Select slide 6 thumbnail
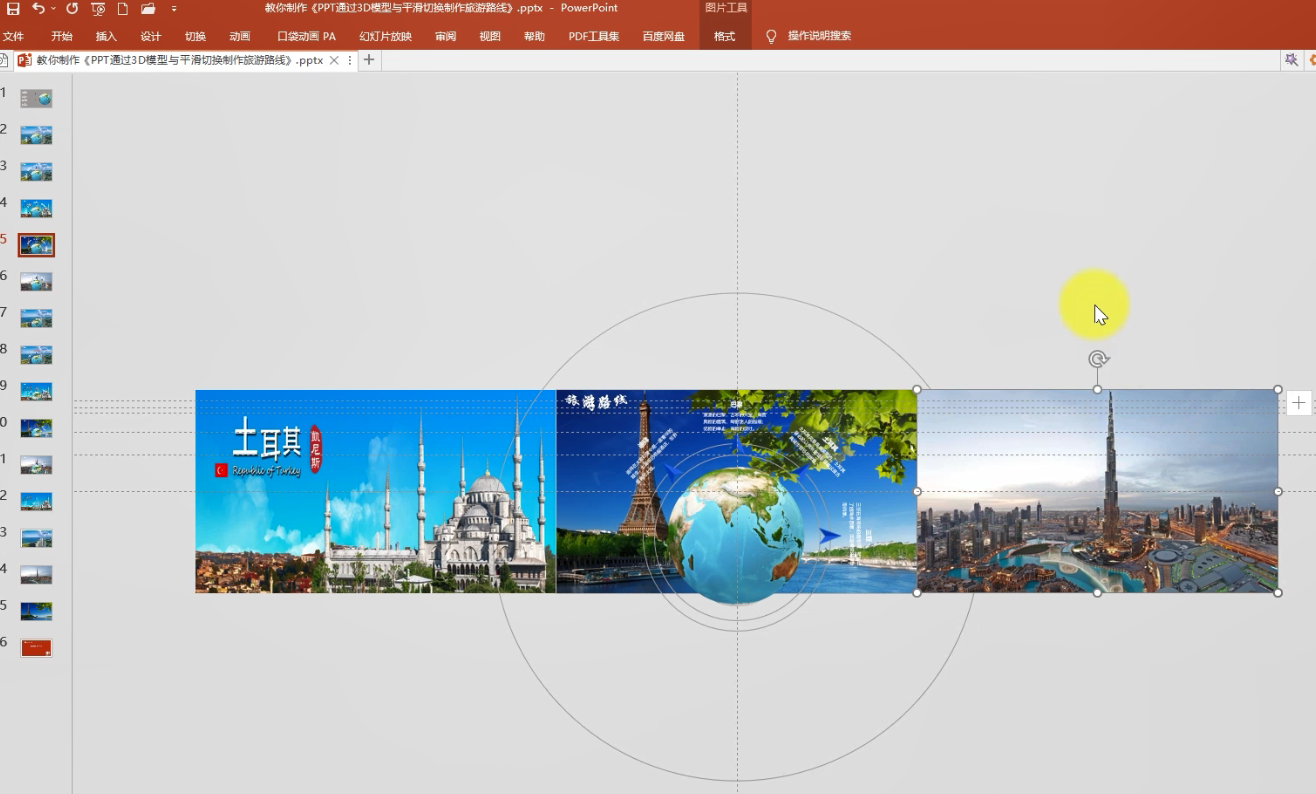1316x794 pixels. 36,281
